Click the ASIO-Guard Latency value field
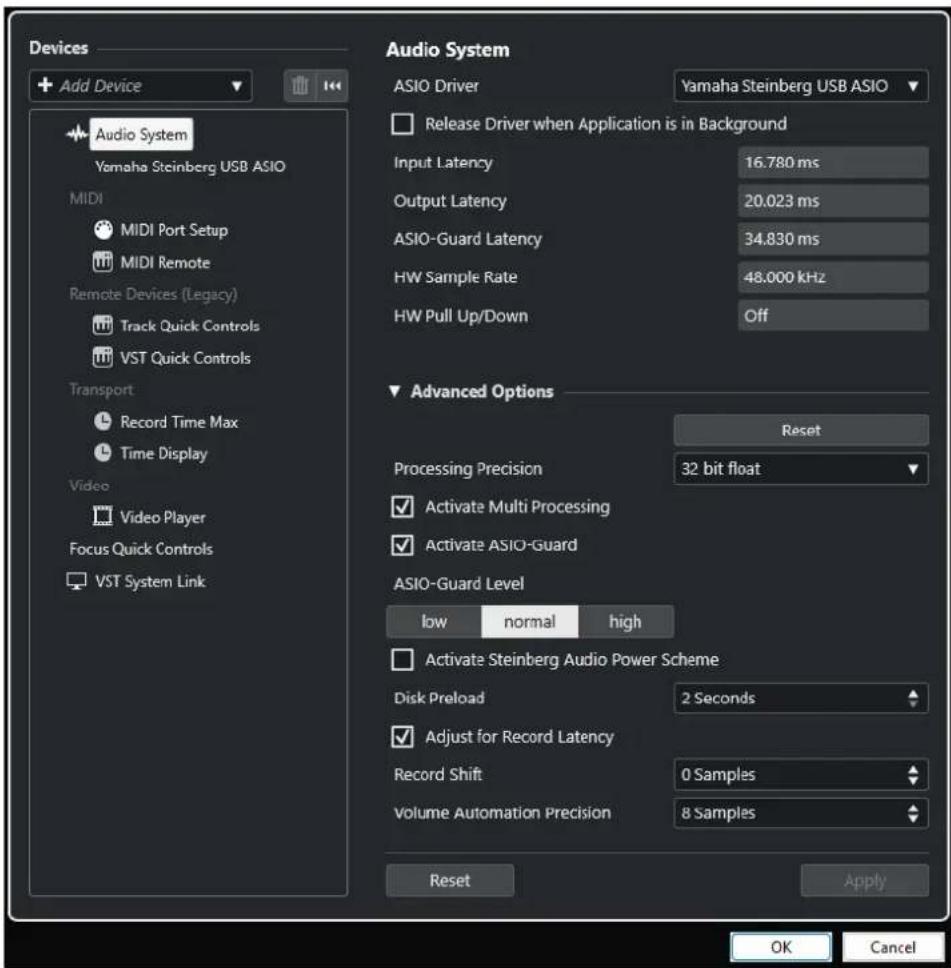The height and width of the screenshot is (968, 951). tap(832, 239)
